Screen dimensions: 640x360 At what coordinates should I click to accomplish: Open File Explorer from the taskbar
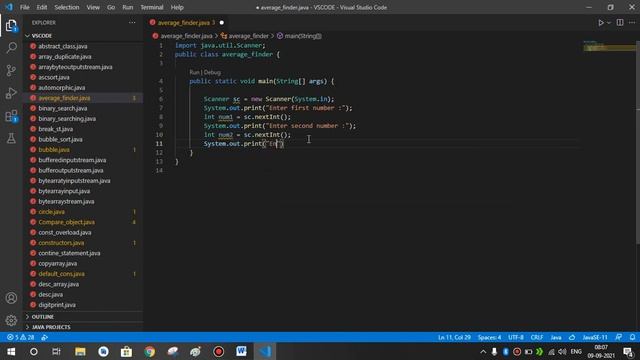click(x=80, y=351)
